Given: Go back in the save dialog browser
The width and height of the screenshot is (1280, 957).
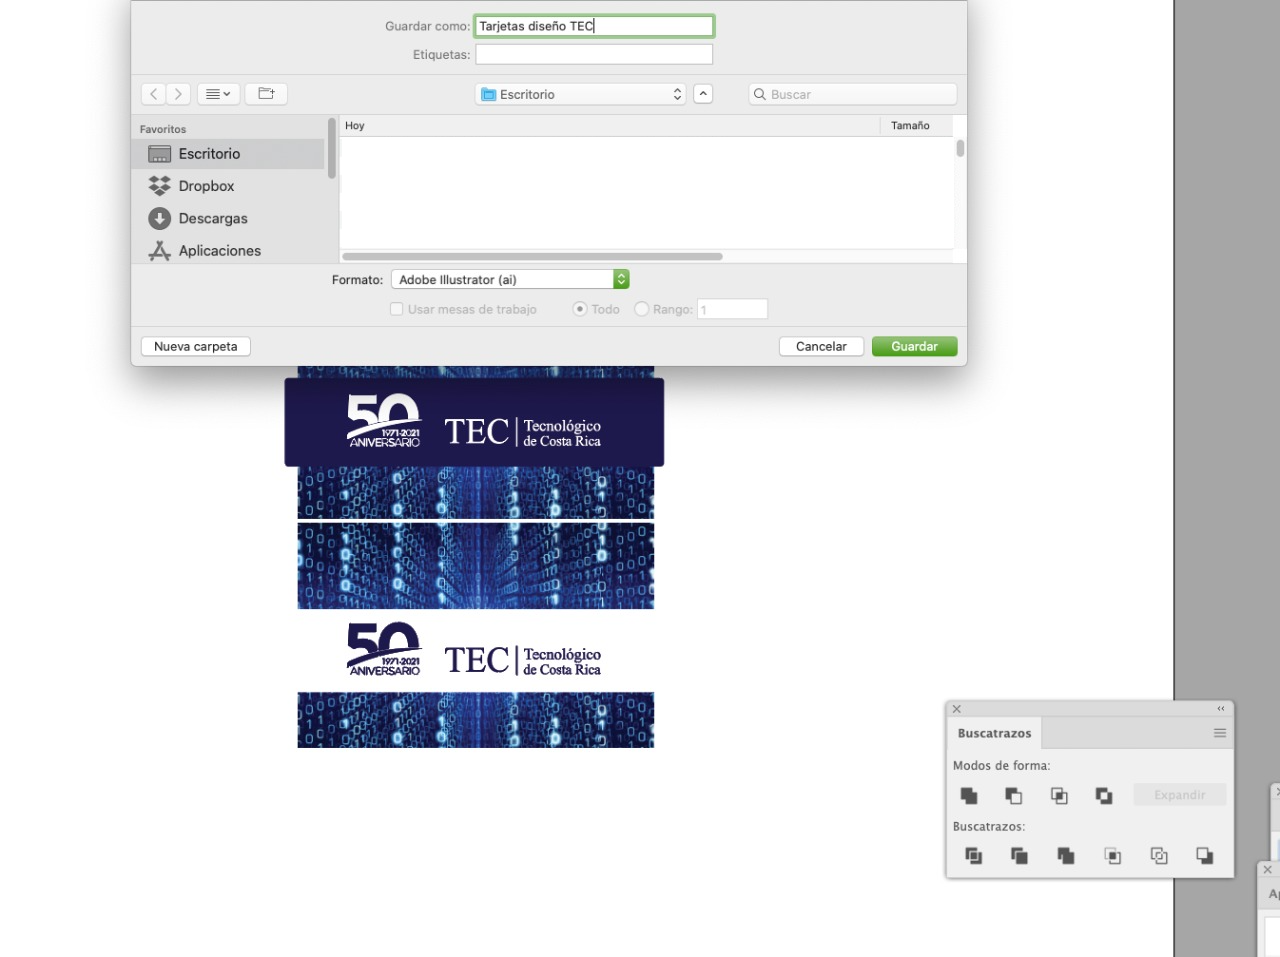Looking at the screenshot, I should click(153, 94).
